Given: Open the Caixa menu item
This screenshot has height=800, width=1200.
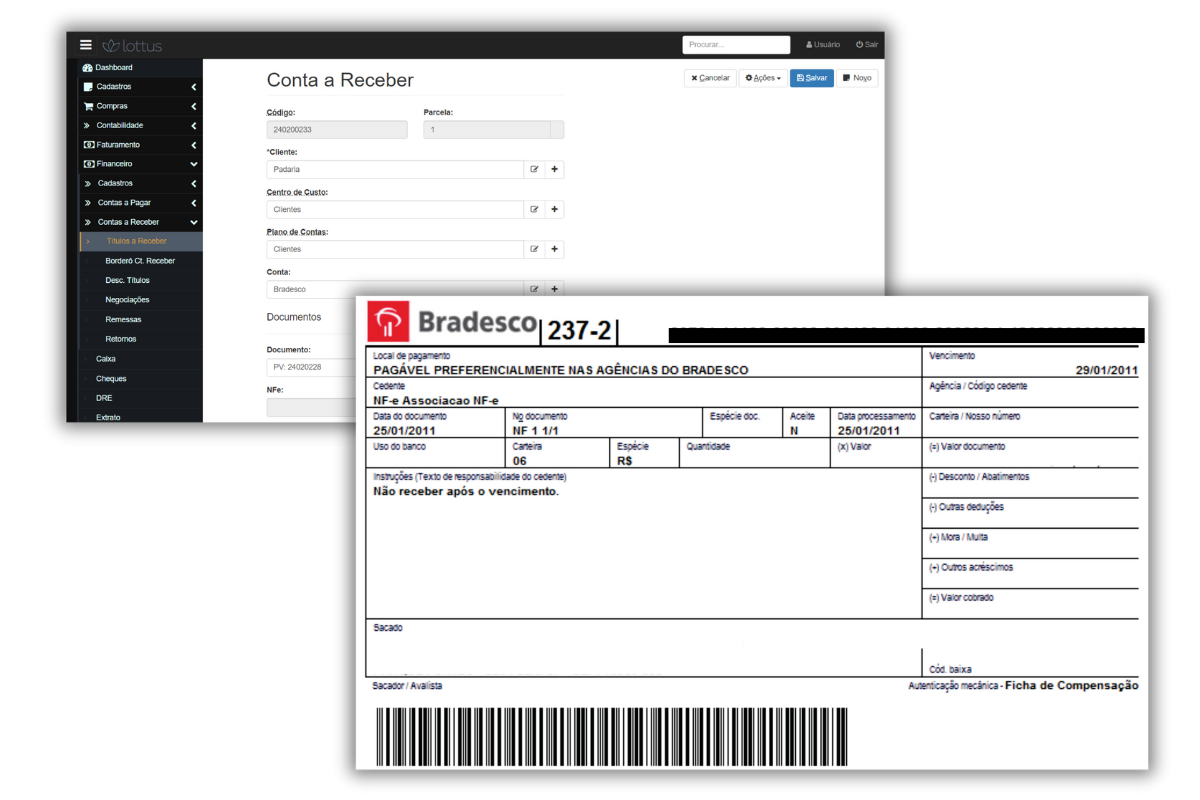Looking at the screenshot, I should coord(140,358).
